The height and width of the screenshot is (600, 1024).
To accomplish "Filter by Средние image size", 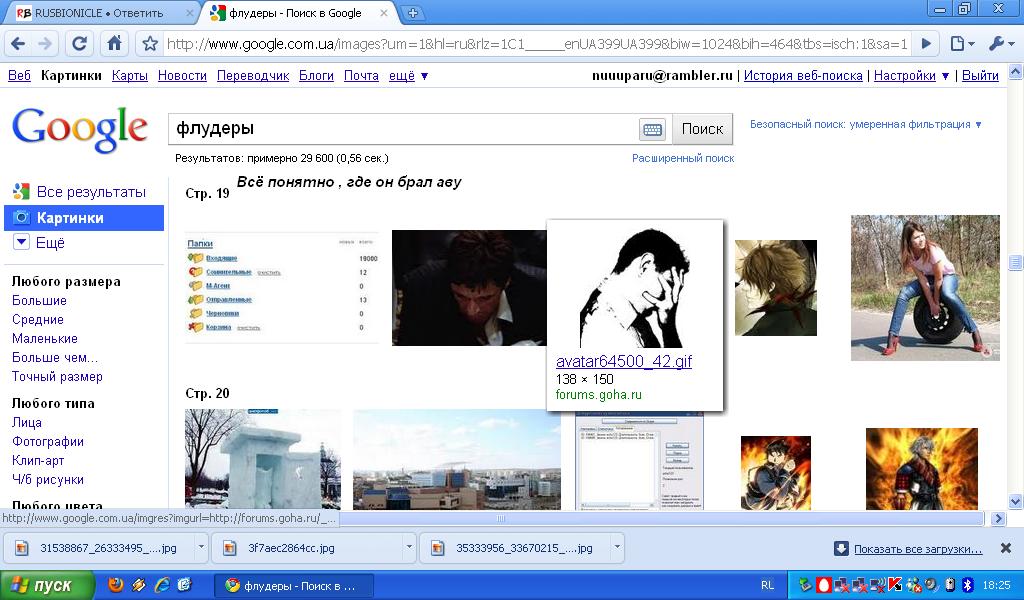I will (38, 319).
